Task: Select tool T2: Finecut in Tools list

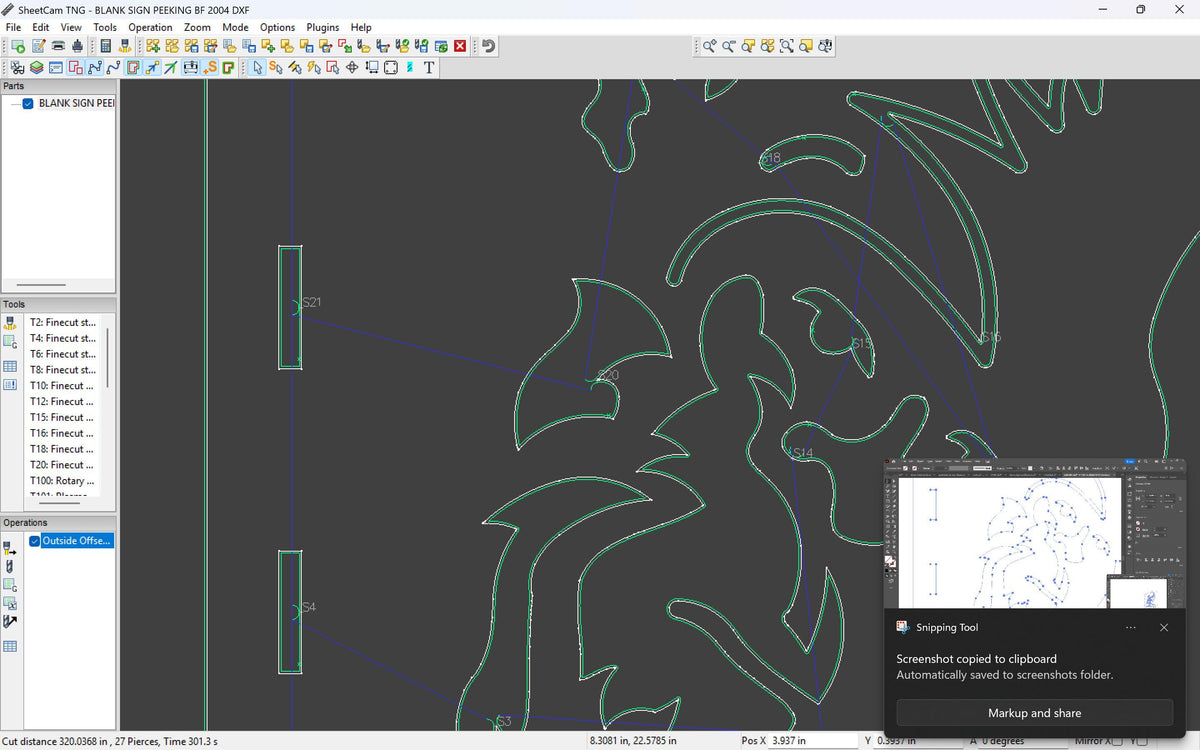Action: tap(63, 322)
